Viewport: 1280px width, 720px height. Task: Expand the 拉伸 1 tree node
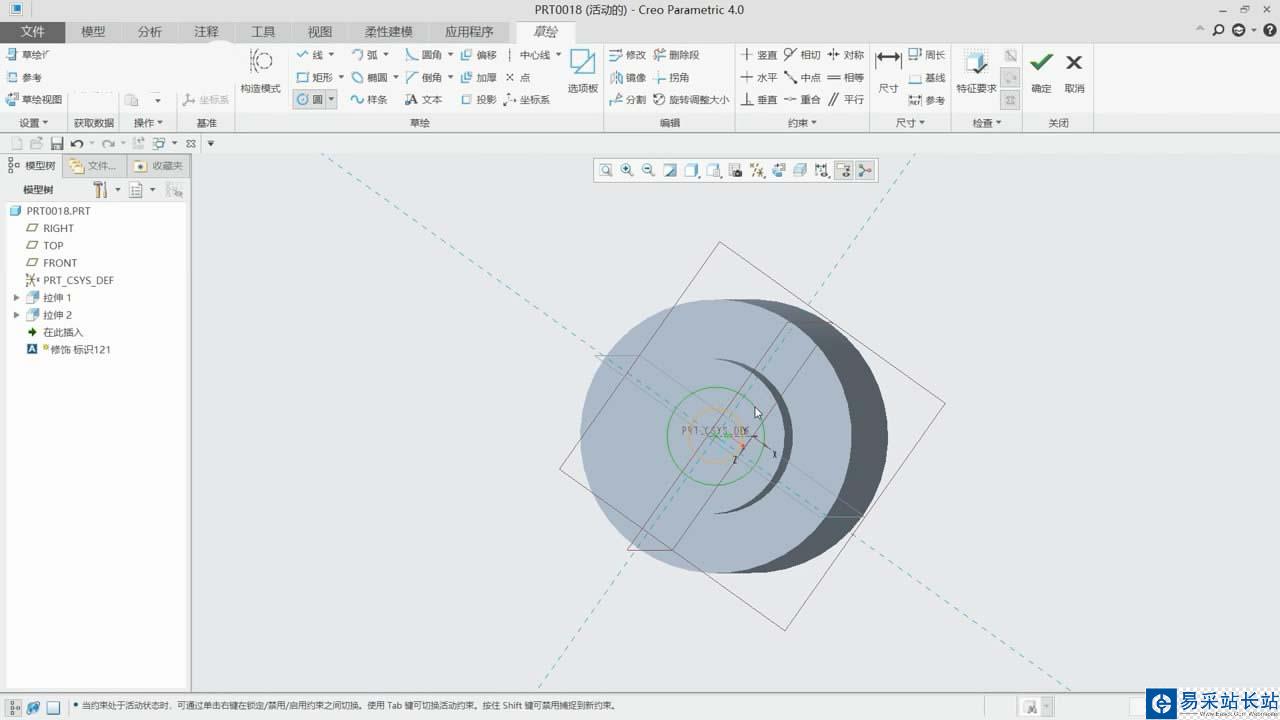[16, 298]
